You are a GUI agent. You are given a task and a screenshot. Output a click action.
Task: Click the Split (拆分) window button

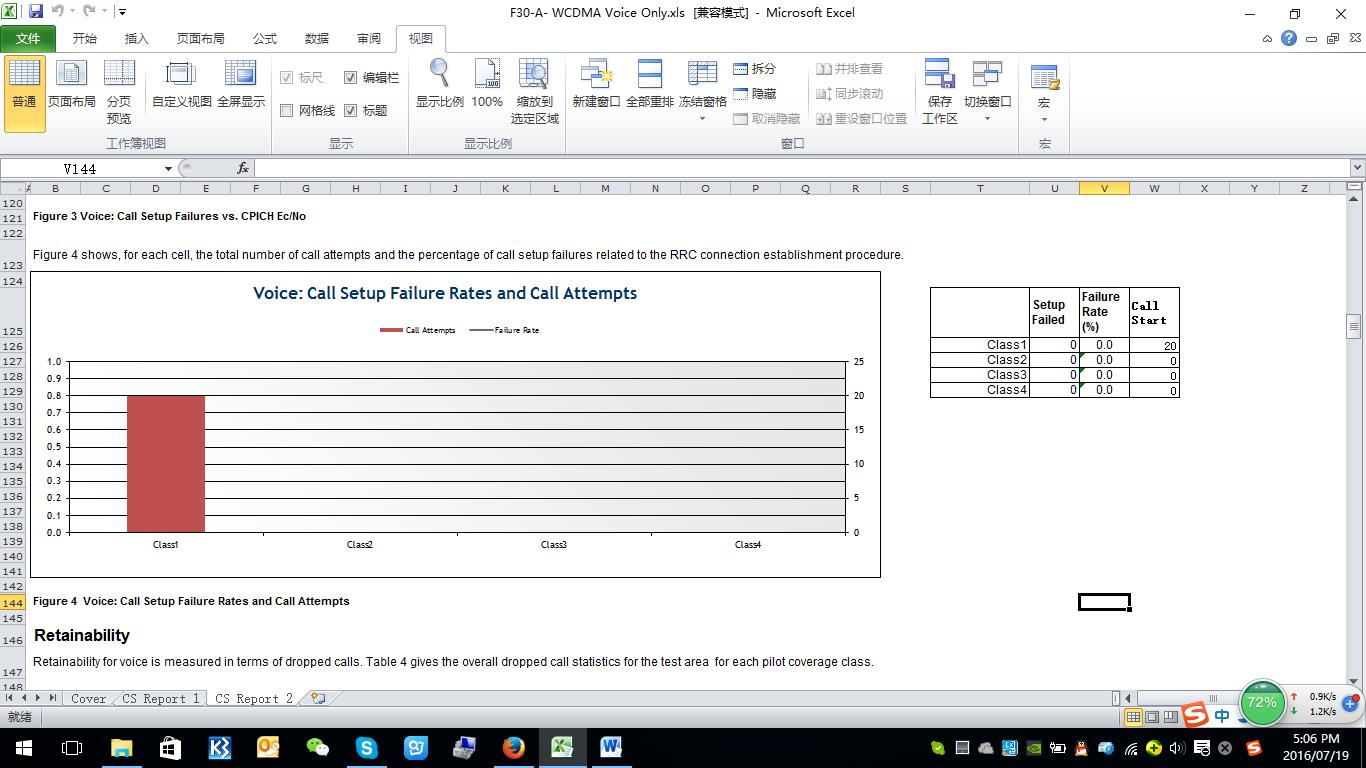[x=755, y=69]
